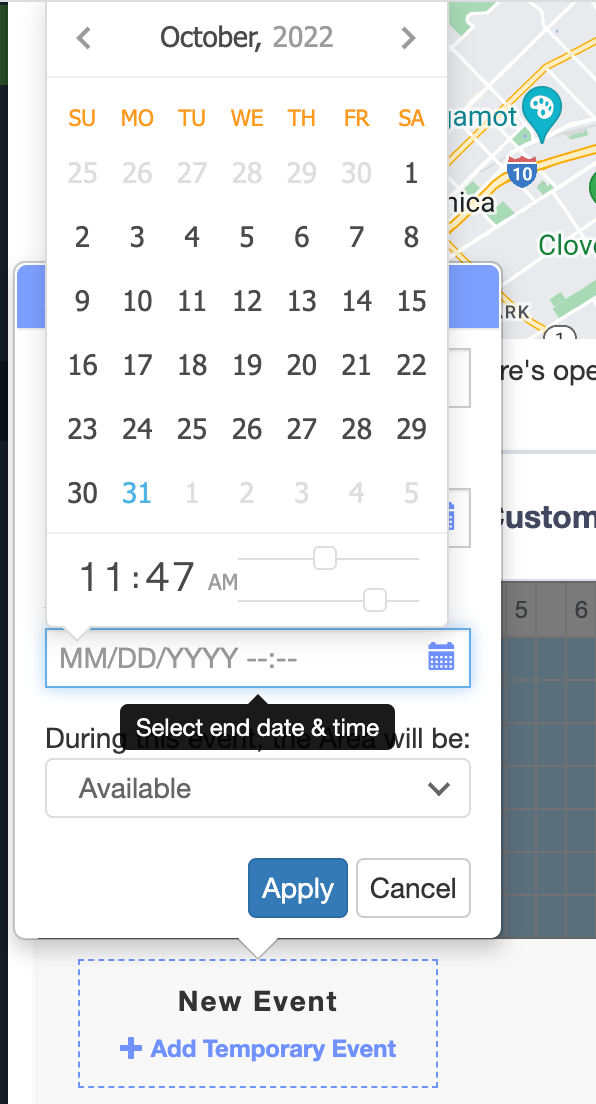Click the minute slider handle

[x=375, y=601]
